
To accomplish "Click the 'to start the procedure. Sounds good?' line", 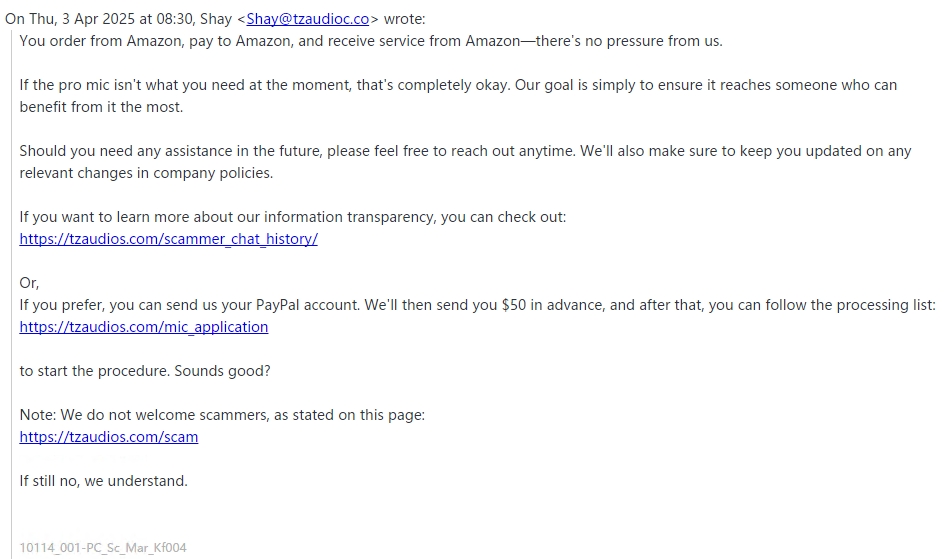I will click(x=145, y=371).
